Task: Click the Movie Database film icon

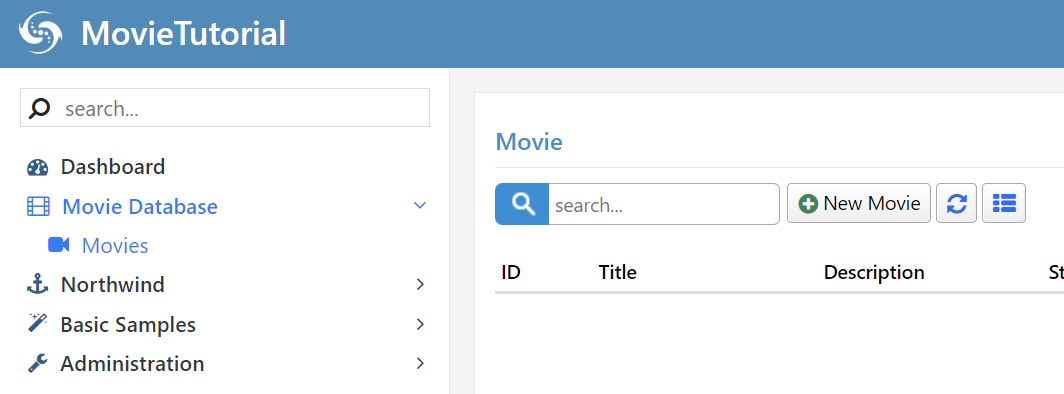Action: pos(38,206)
